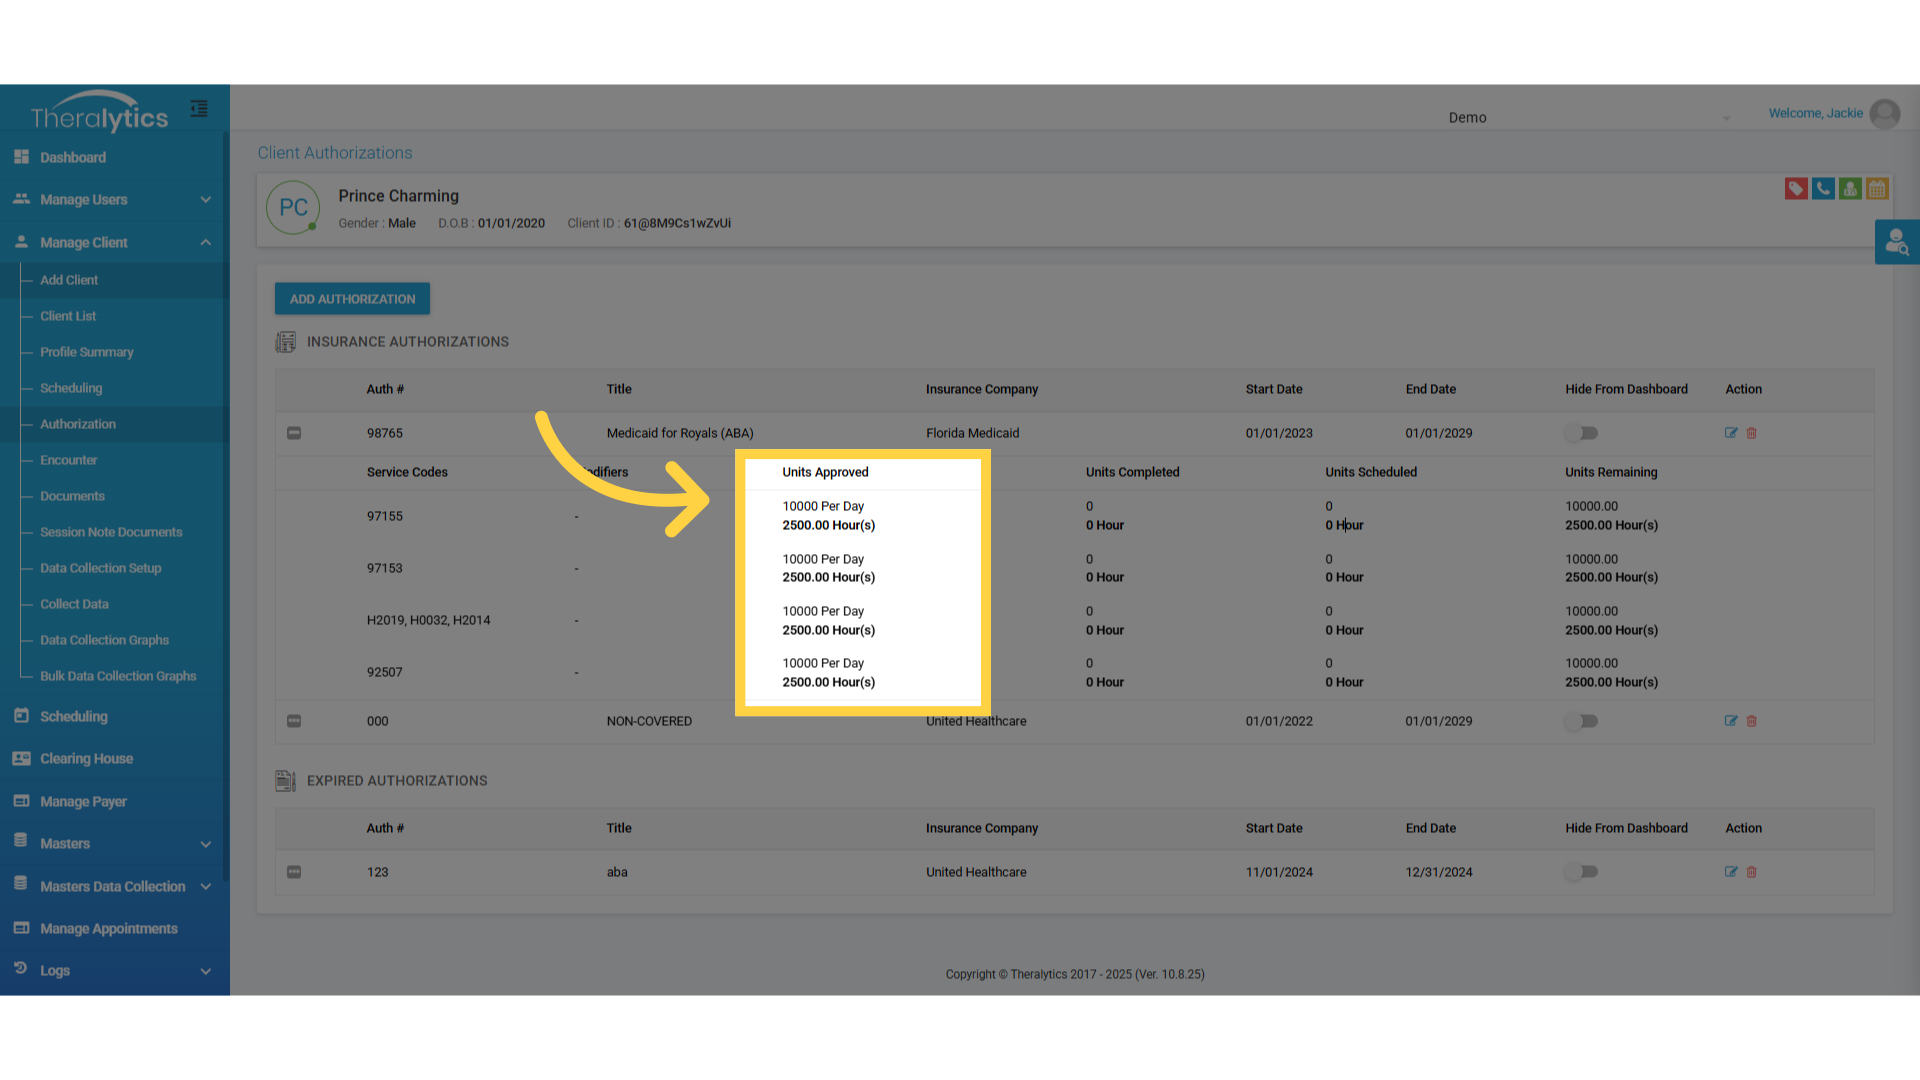Toggle Hide From Dashboard for NON-COVERED authorization
This screenshot has width=1920, height=1080.
pos(1582,721)
